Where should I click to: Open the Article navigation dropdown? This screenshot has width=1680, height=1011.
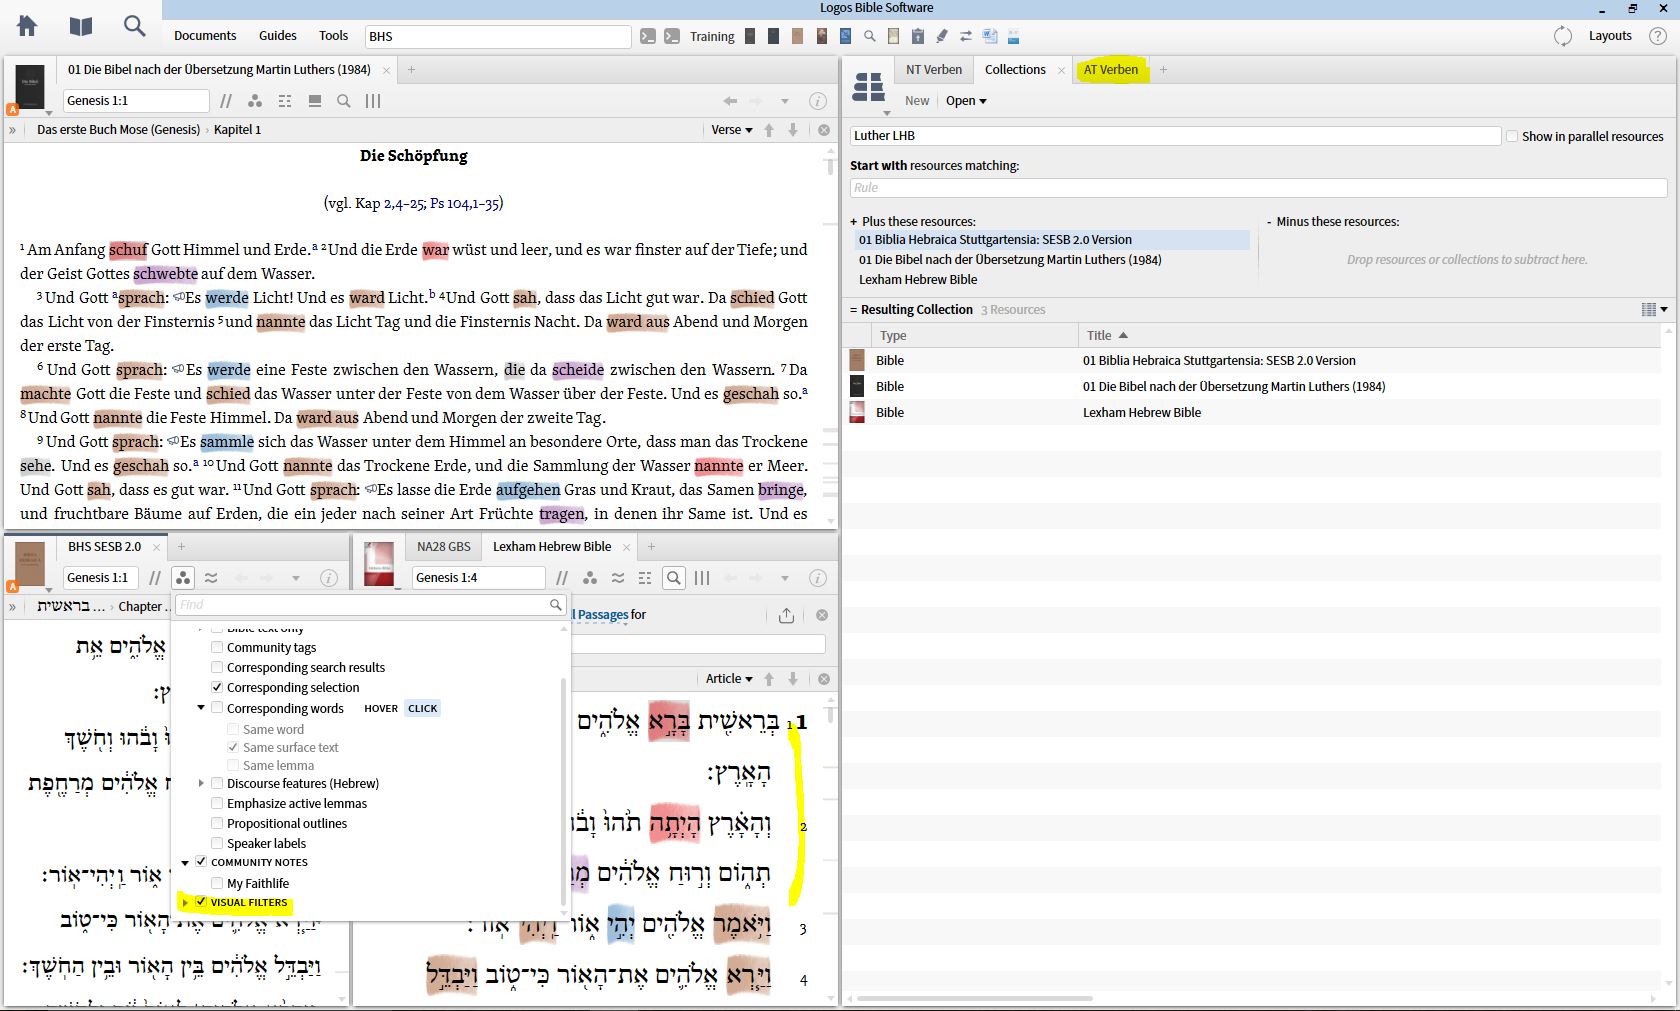(x=729, y=679)
